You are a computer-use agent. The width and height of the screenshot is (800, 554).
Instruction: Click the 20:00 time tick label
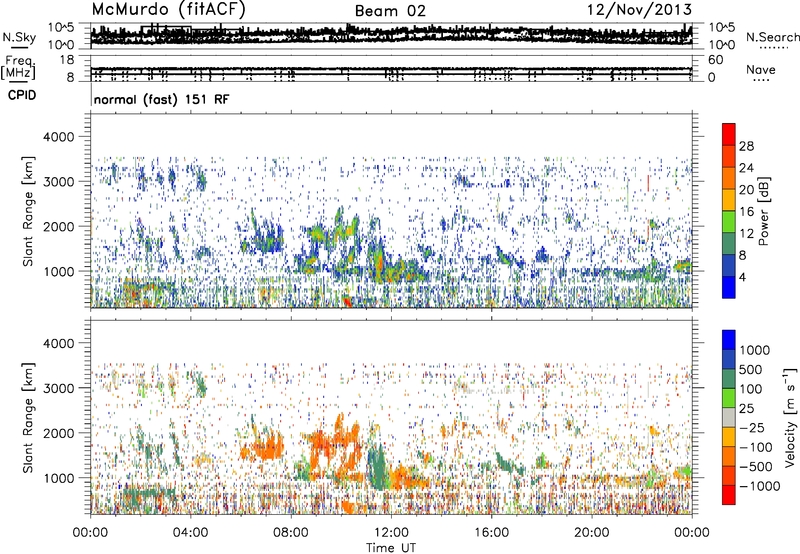click(x=591, y=533)
